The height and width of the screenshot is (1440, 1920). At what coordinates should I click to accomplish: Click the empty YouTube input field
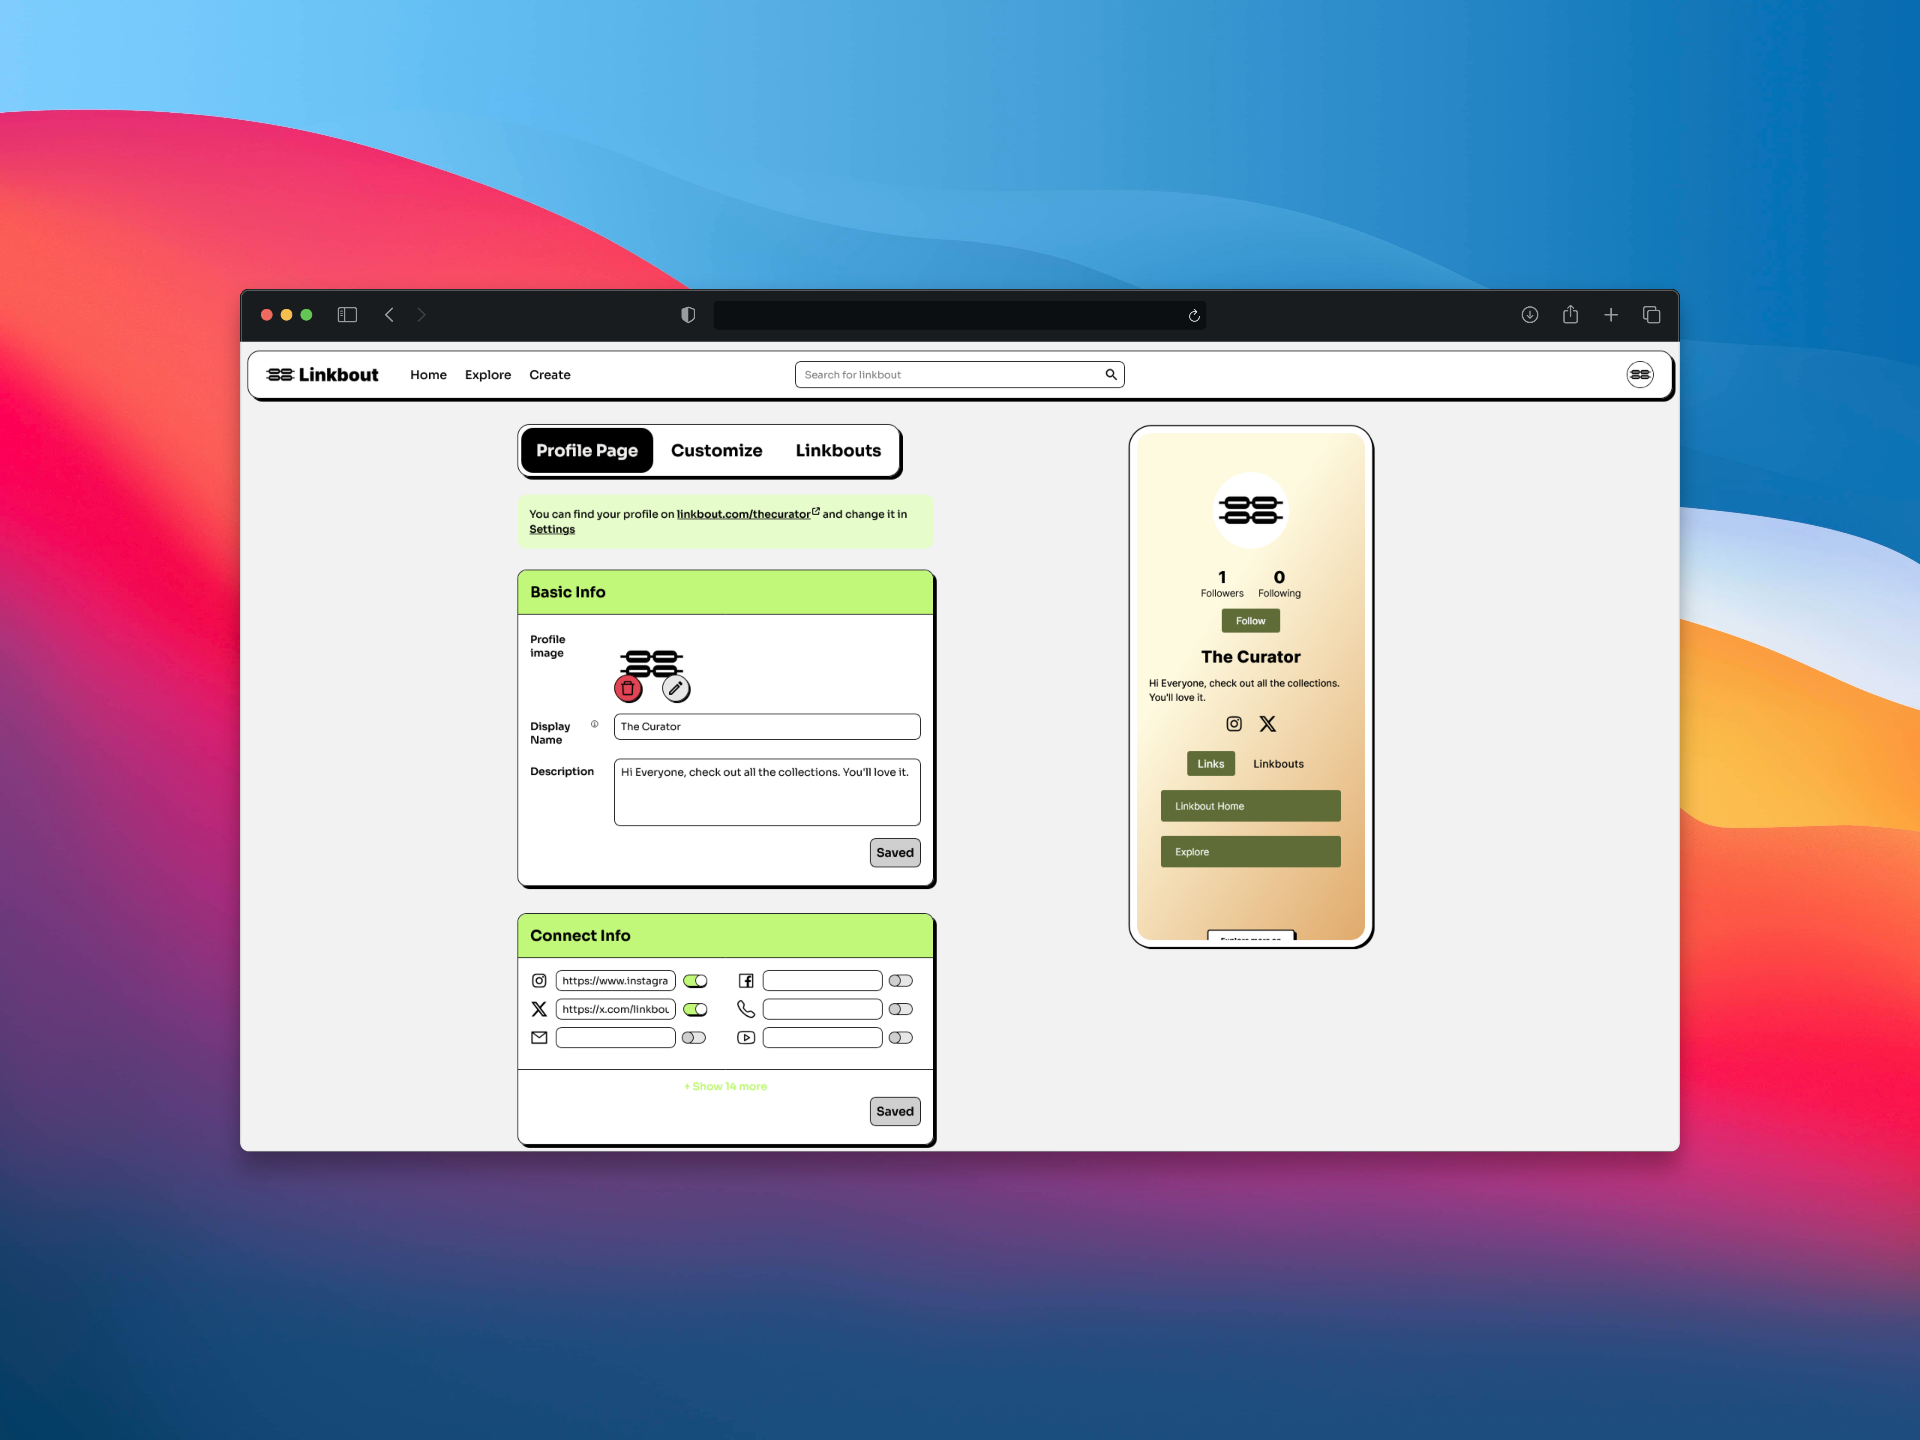tap(823, 1038)
